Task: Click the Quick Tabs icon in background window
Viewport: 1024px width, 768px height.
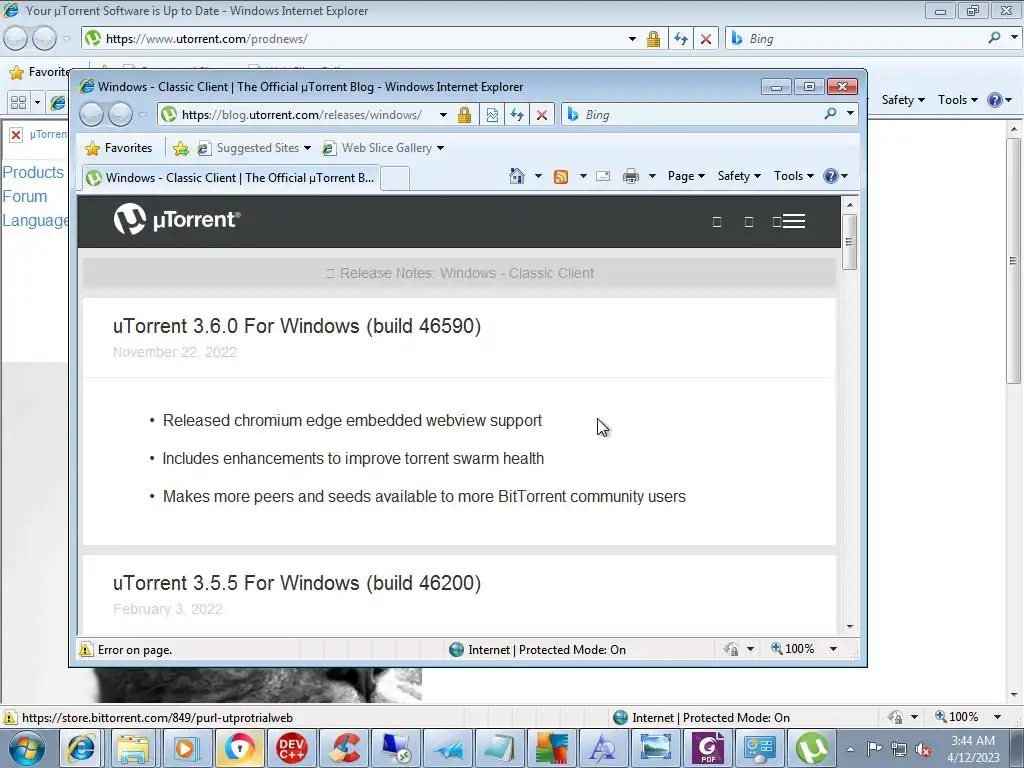Action: coord(19,103)
